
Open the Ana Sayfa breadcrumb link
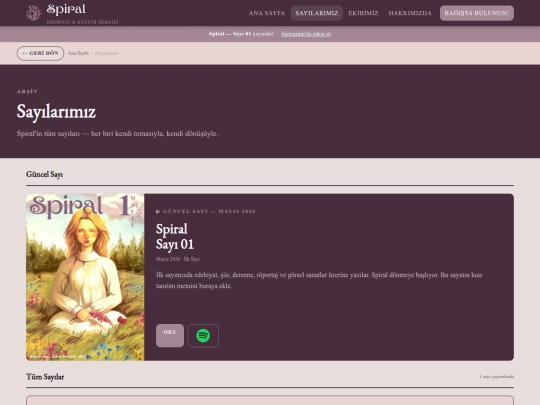pyautogui.click(x=78, y=53)
